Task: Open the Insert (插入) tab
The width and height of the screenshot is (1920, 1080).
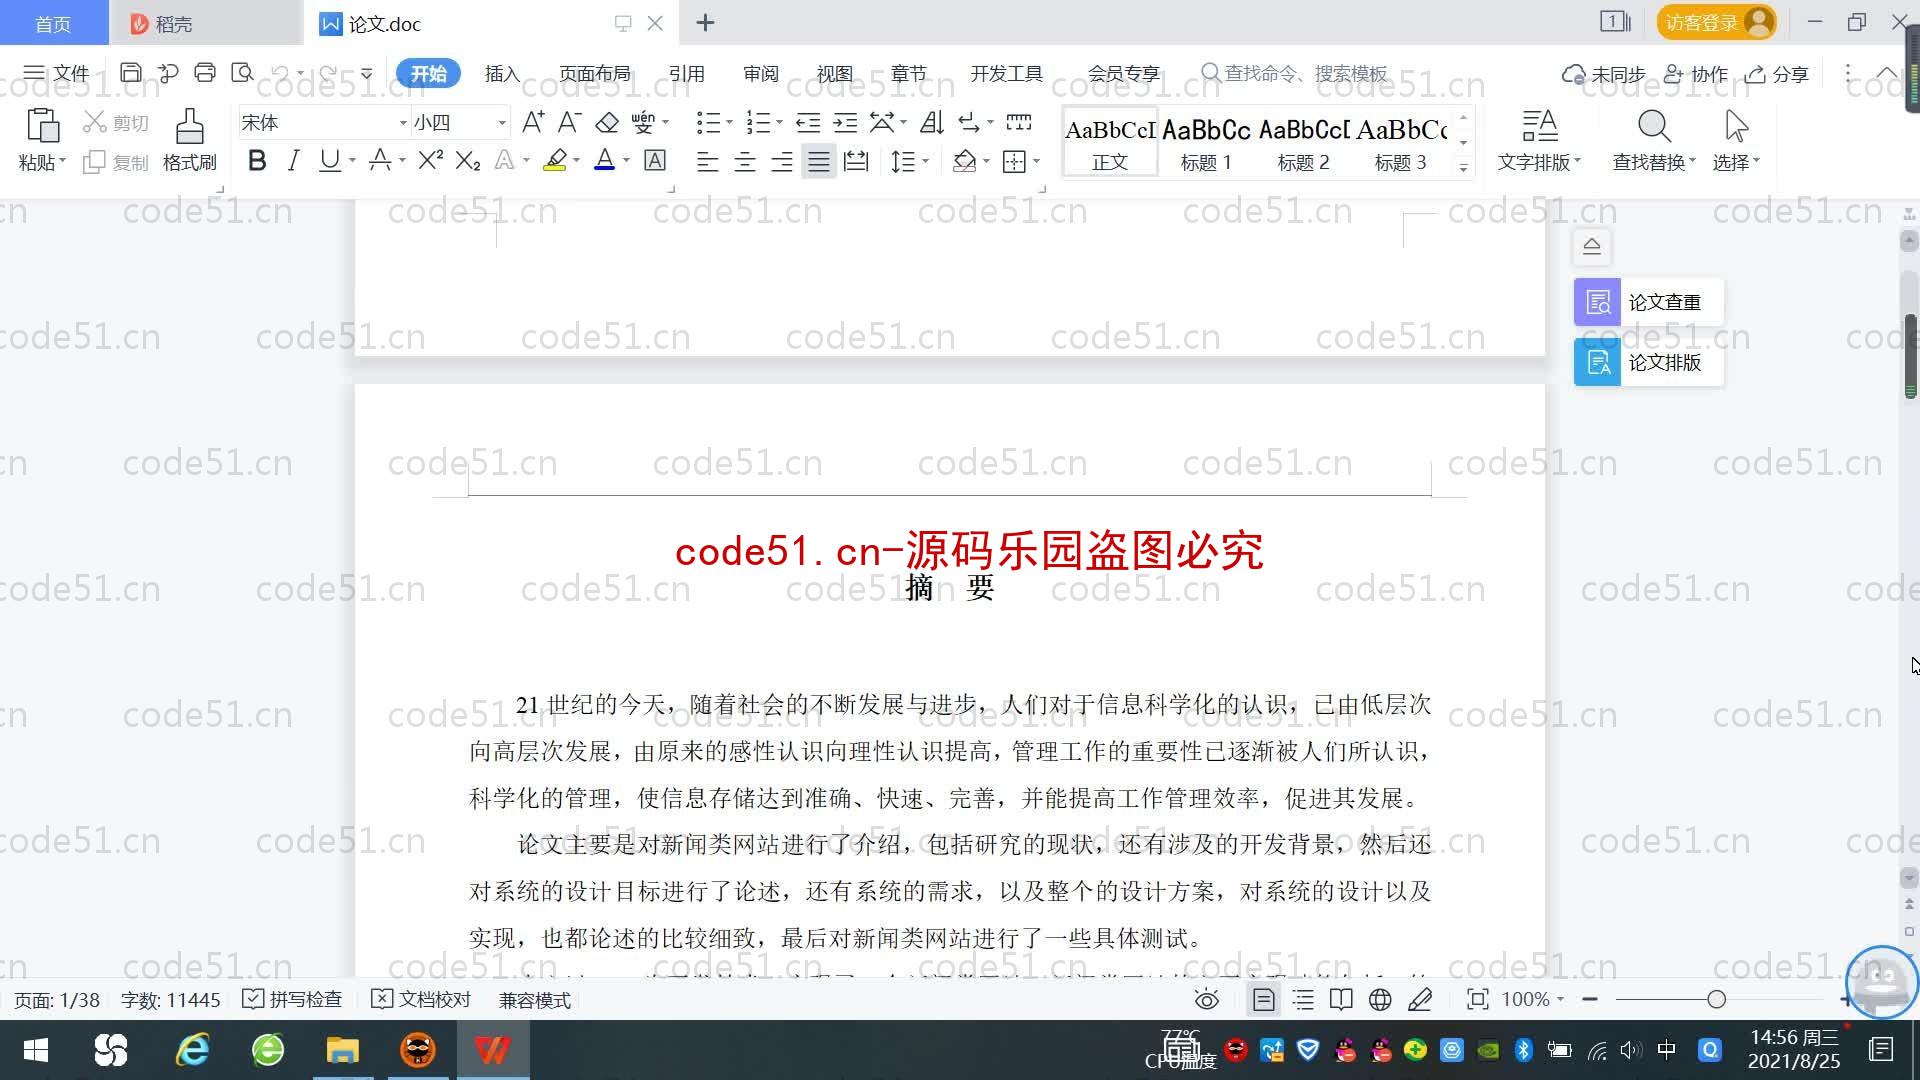Action: click(x=502, y=73)
